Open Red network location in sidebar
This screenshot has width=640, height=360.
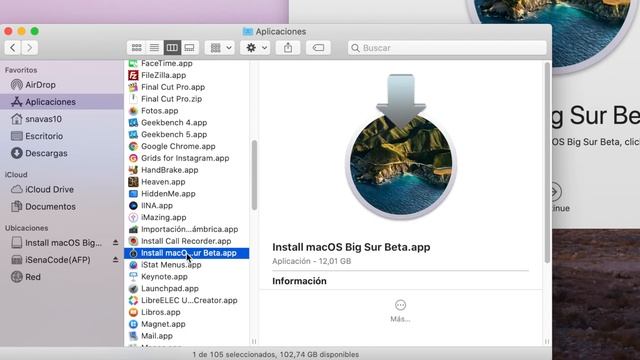[33, 277]
